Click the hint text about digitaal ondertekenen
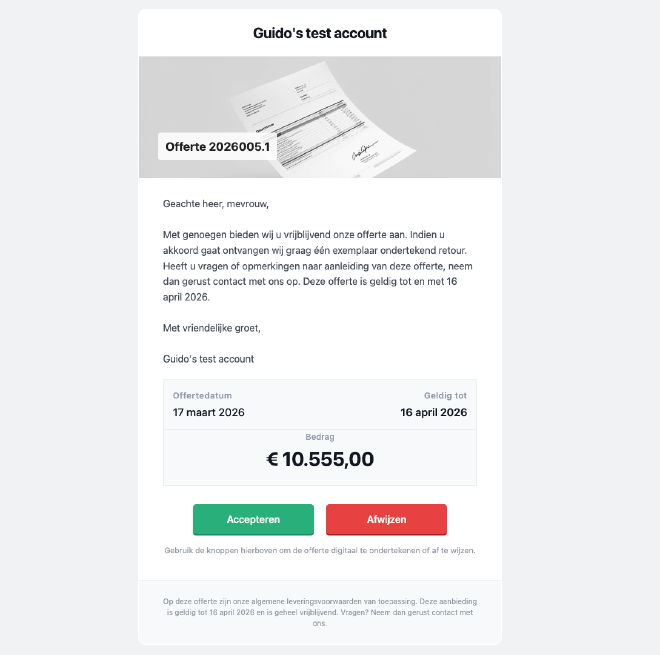660x655 pixels. pyautogui.click(x=320, y=550)
